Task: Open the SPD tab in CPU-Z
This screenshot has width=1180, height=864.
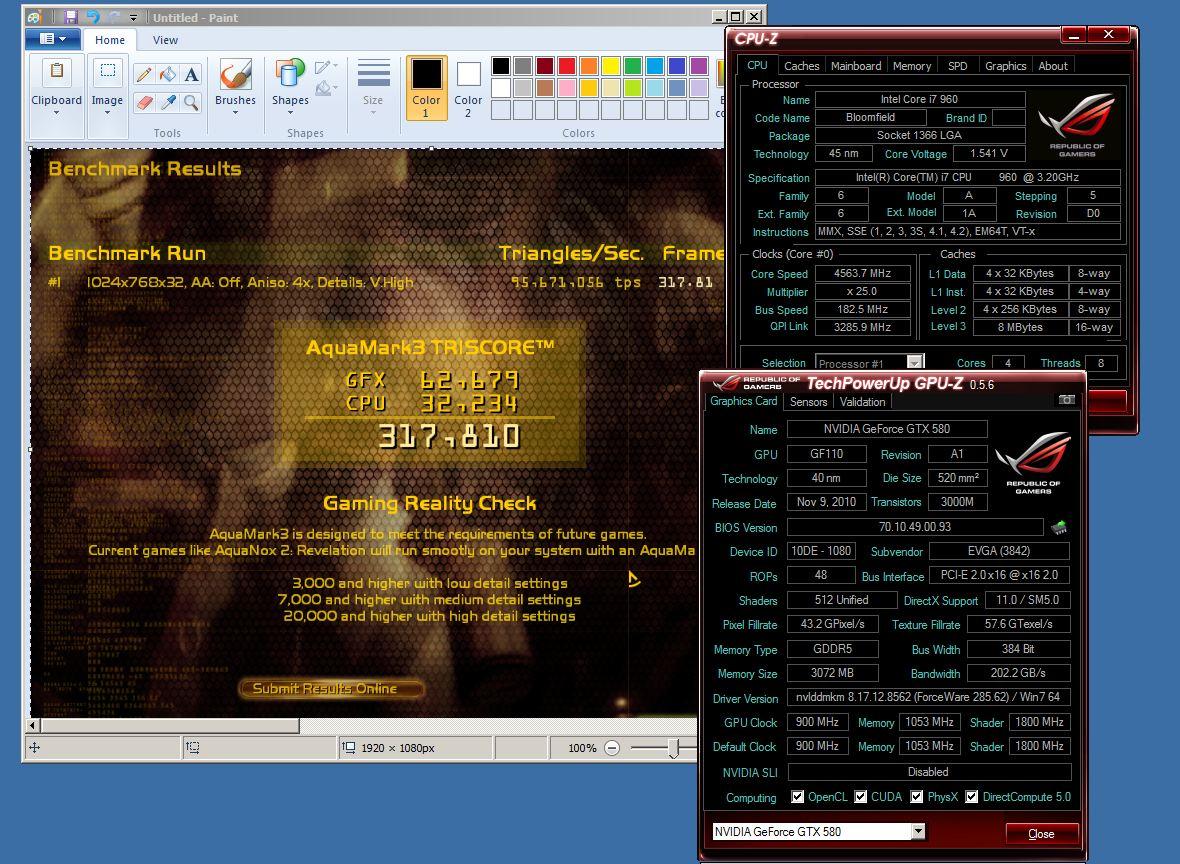Action: [x=957, y=65]
